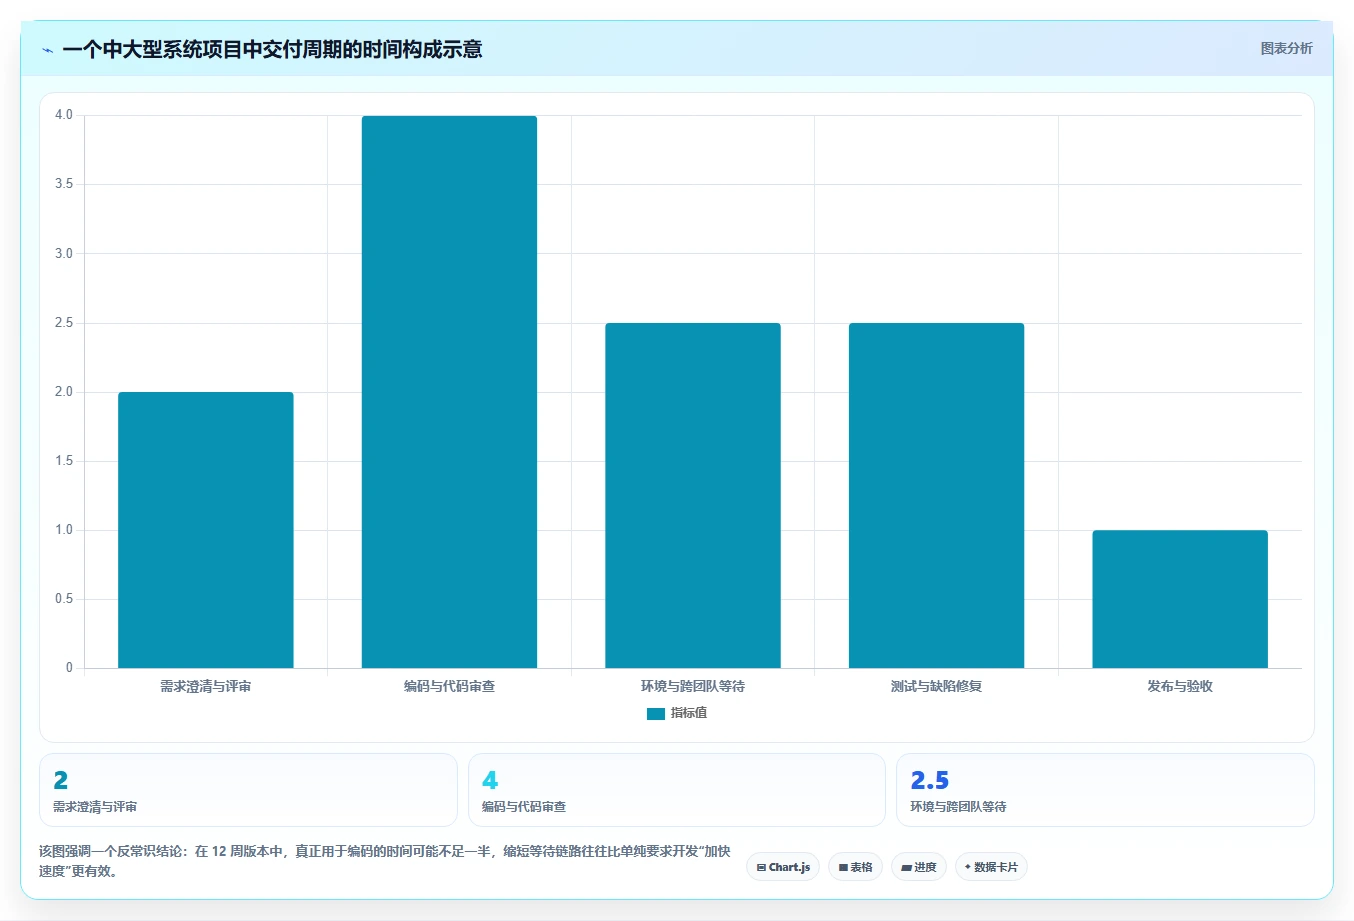
Task: Click the x-axis label 测试与缺陷修复
Action: coord(936,686)
